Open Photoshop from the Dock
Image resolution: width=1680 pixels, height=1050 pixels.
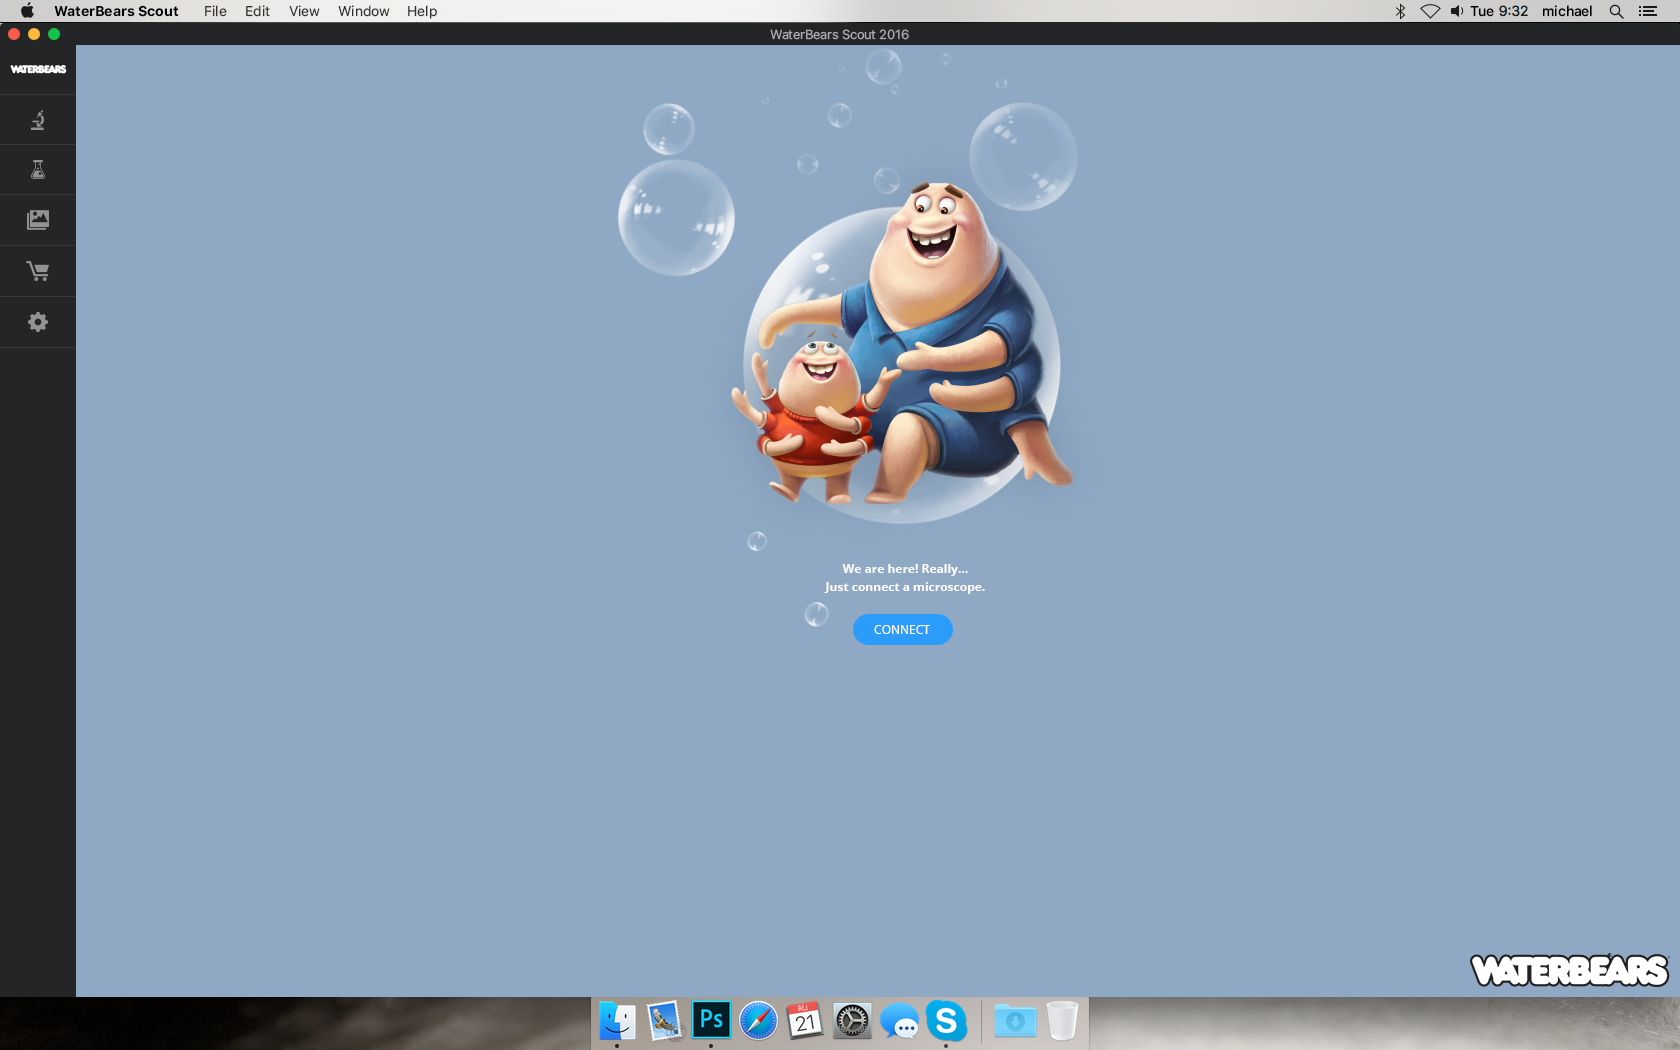tap(711, 1021)
